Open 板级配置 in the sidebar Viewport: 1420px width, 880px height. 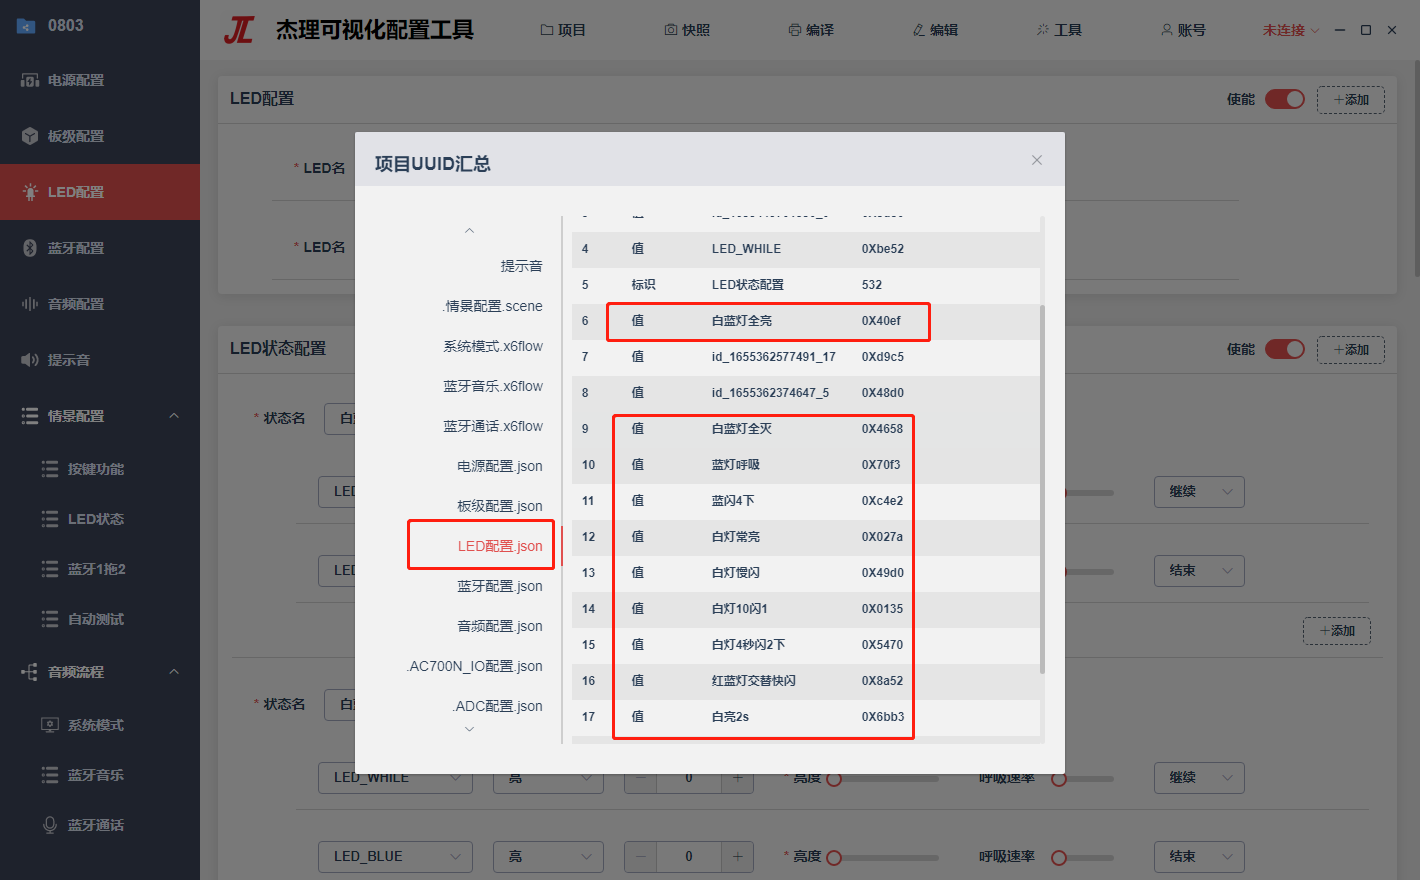pyautogui.click(x=100, y=136)
